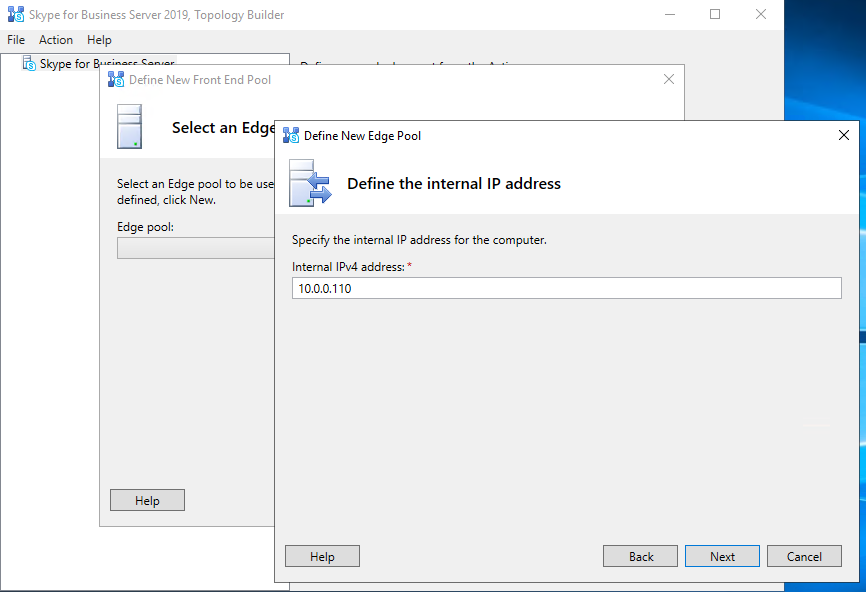Maximize the Topology Builder window
Screen dimensions: 866x592
click(x=715, y=14)
